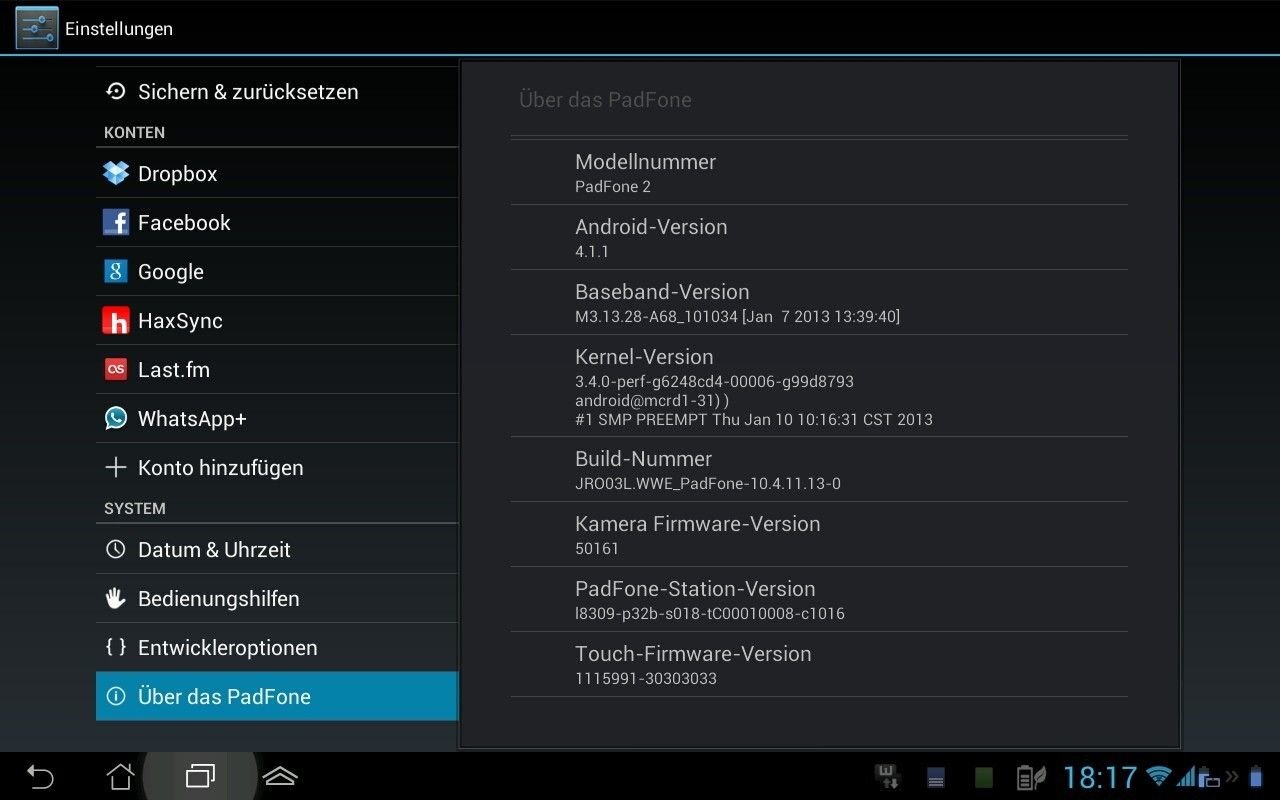The image size is (1280, 800).
Task: Open Entwickleroptionen
Action: 277,647
